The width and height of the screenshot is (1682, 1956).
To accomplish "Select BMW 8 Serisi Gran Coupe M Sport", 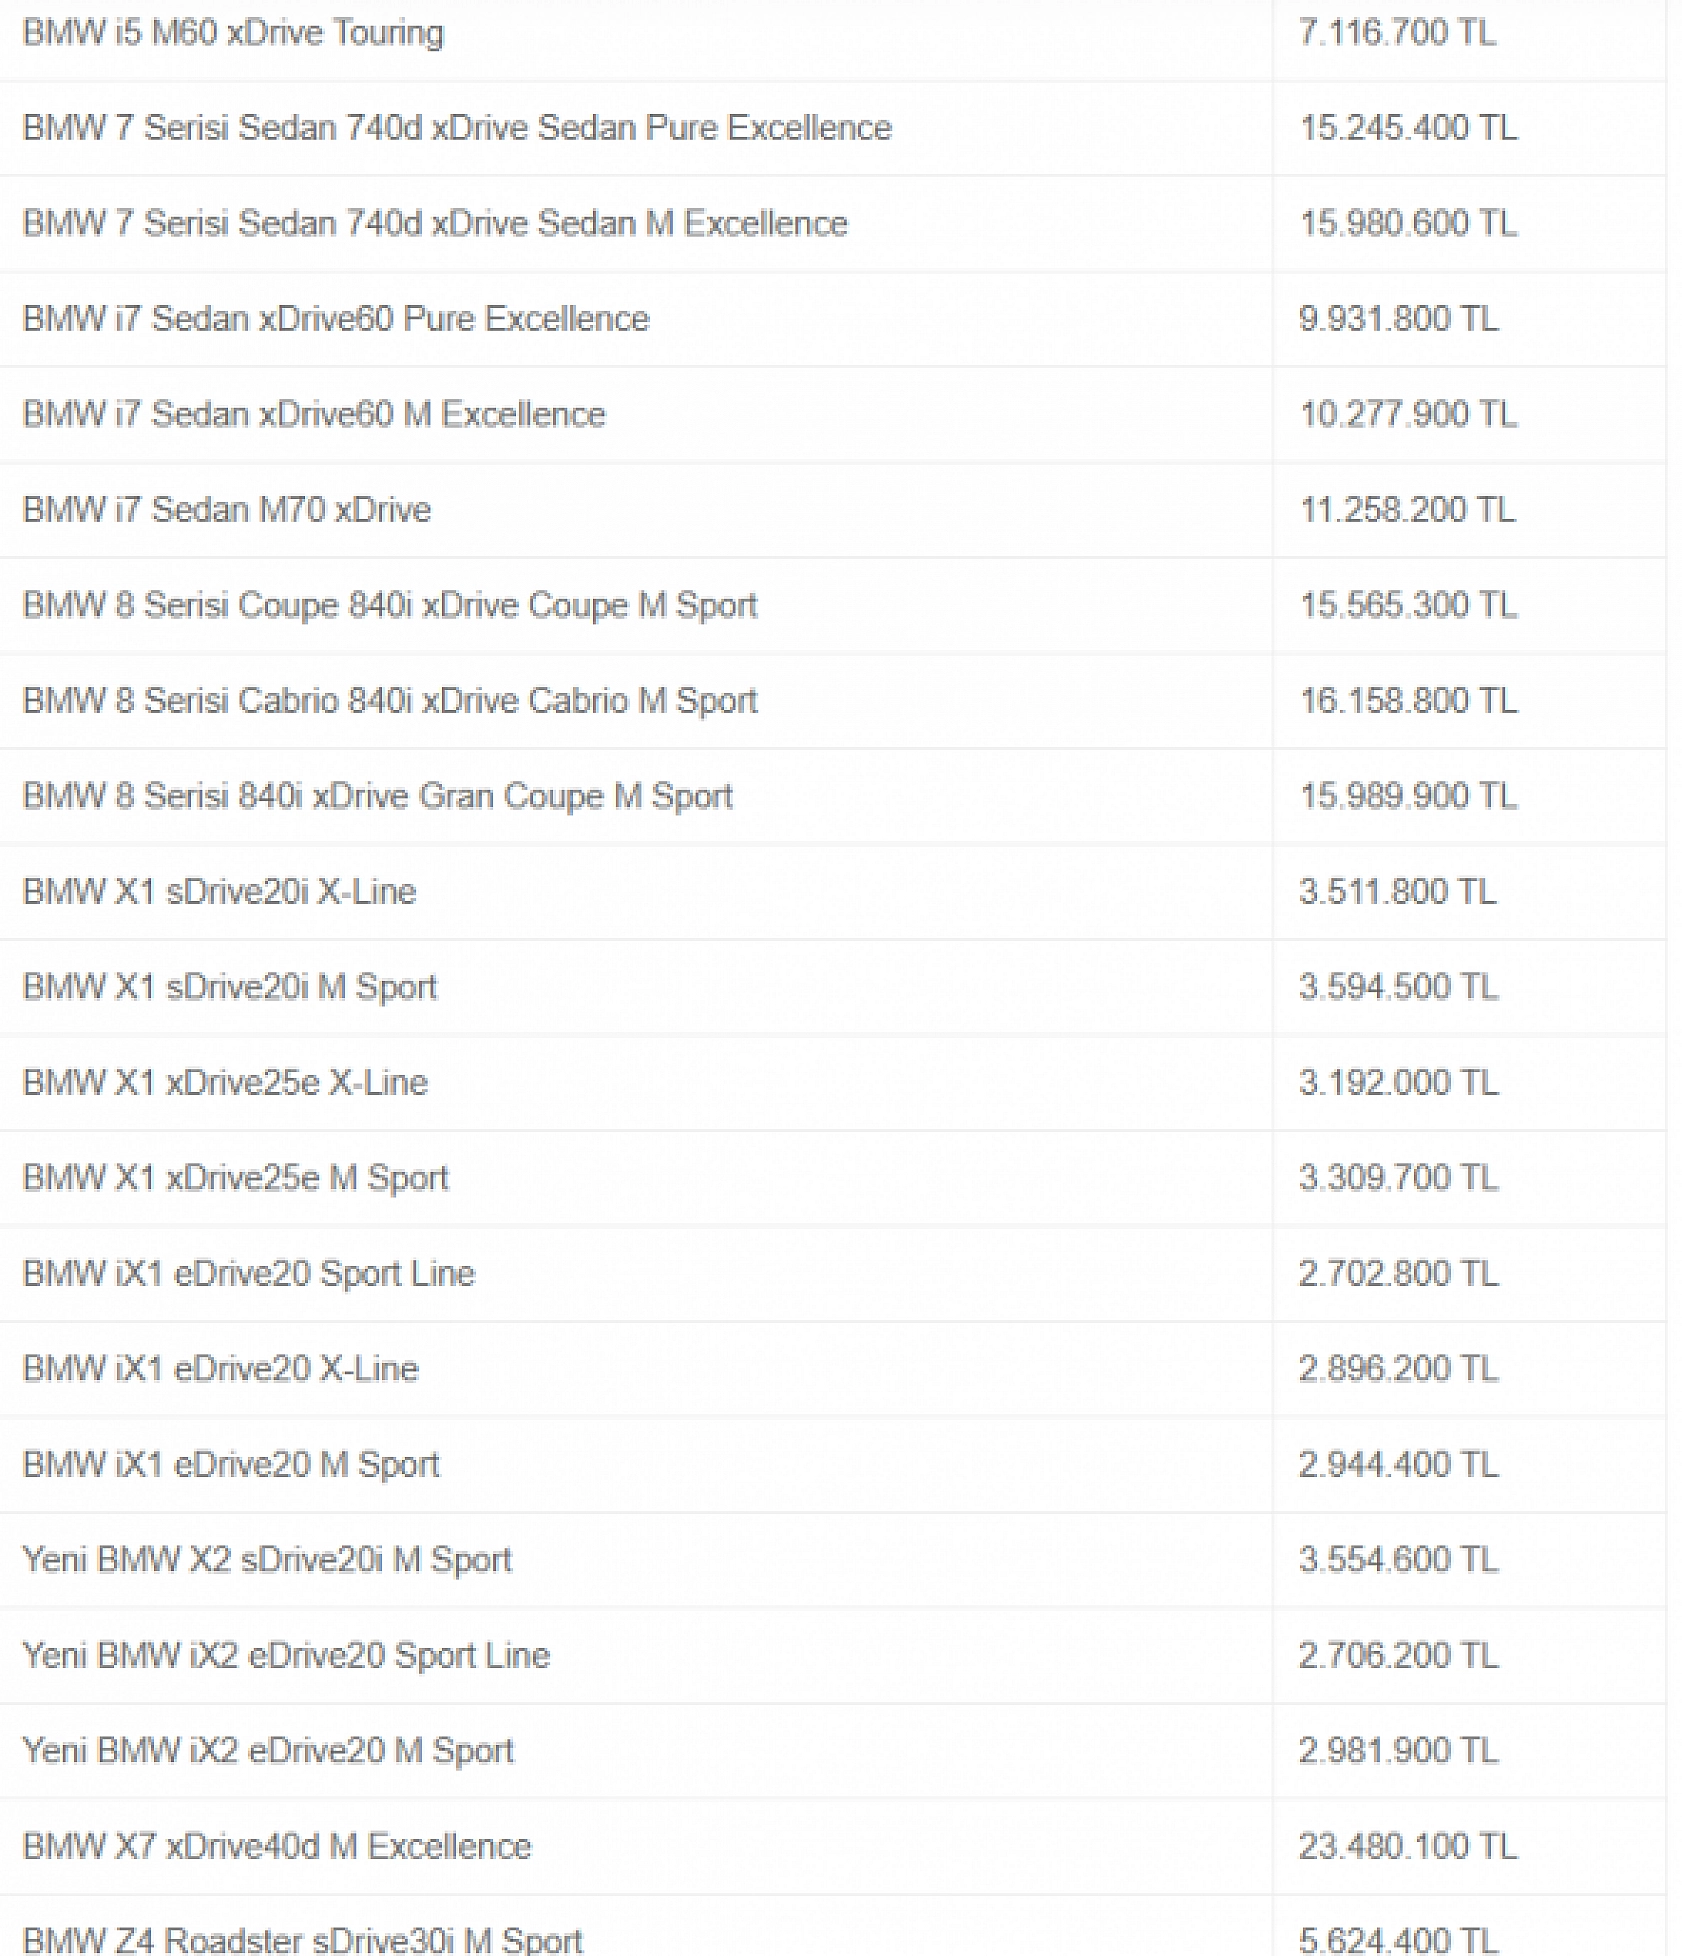I will click(x=378, y=796).
